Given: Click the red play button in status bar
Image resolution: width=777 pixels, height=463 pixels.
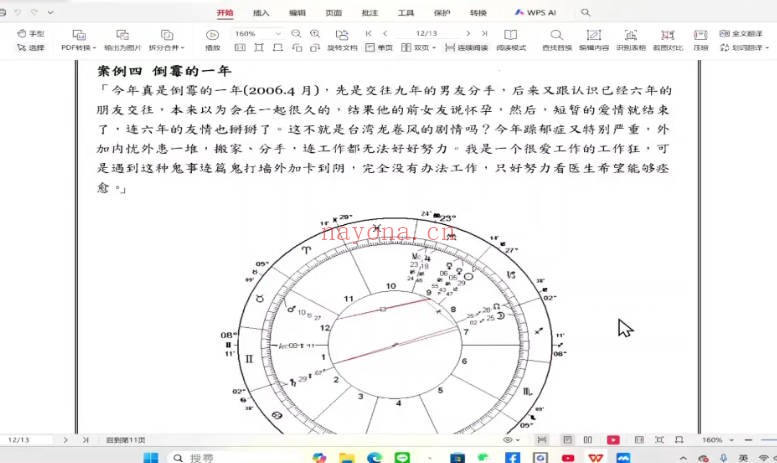Looking at the screenshot, I should tap(613, 440).
